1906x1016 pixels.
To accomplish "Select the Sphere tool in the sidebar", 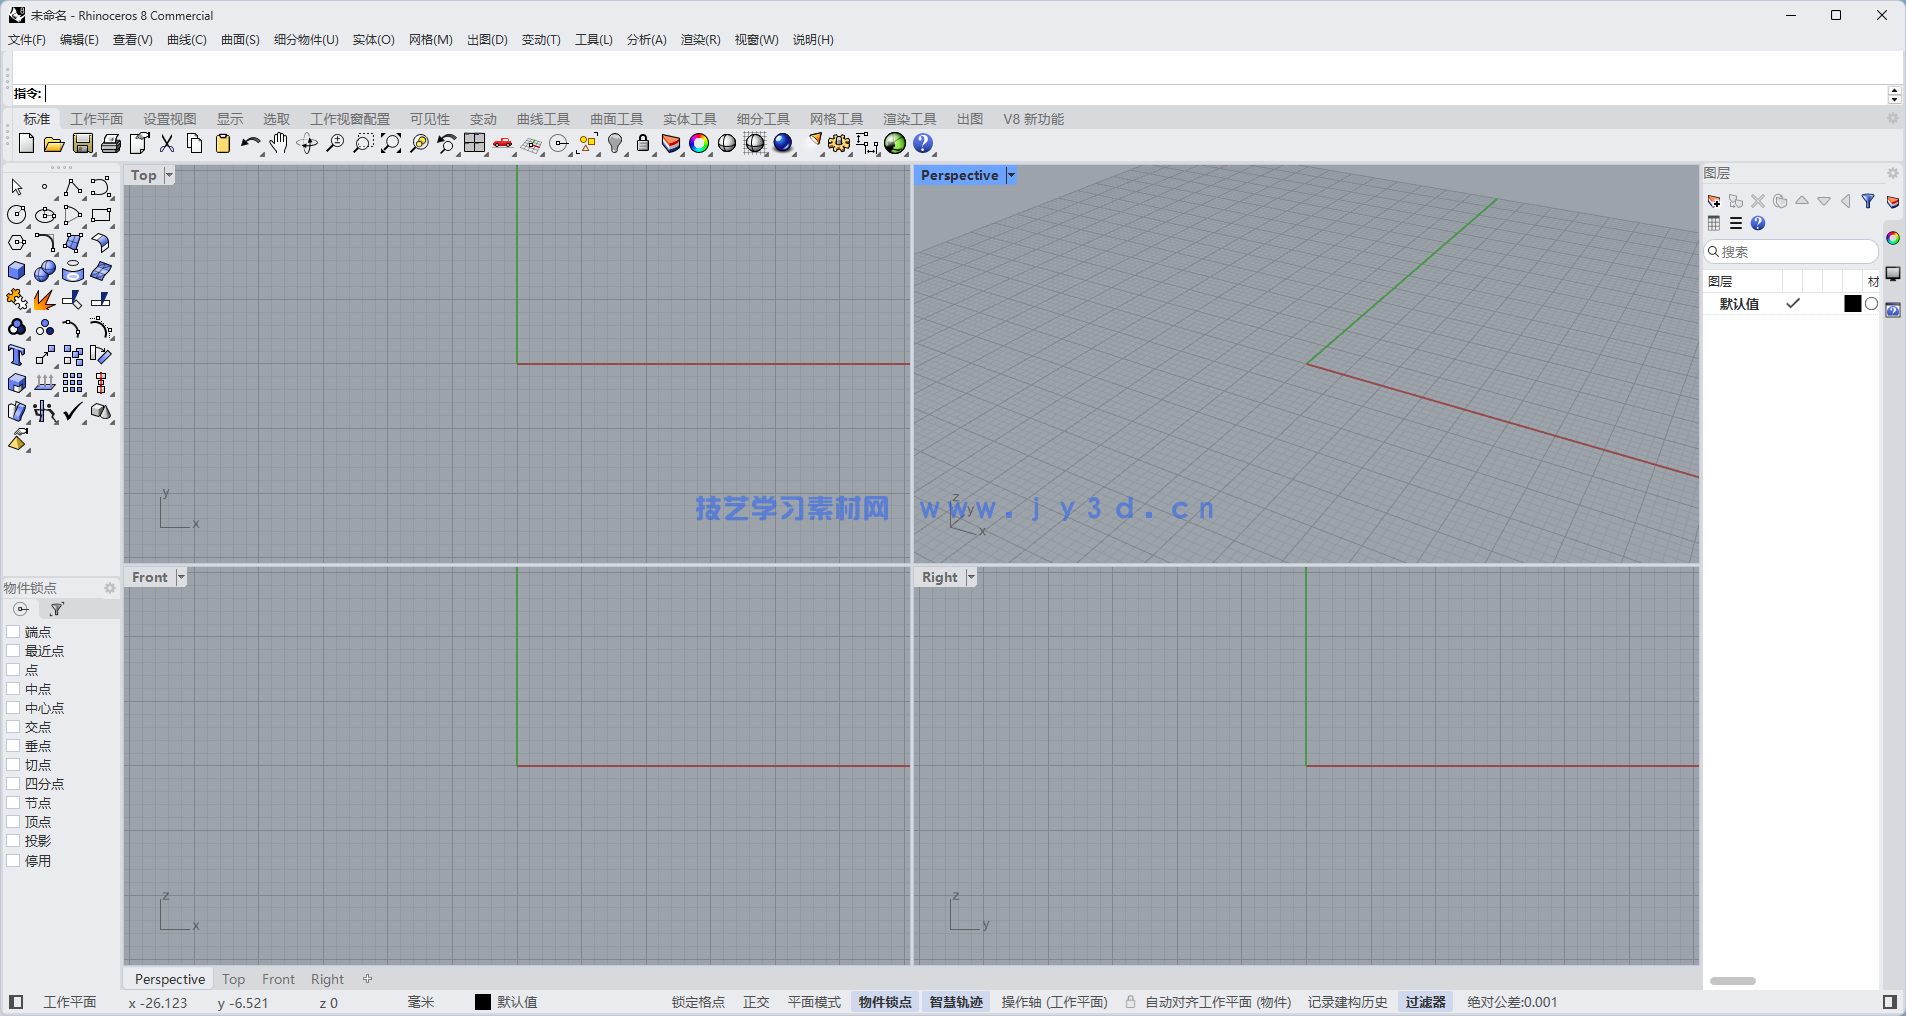I will click(x=45, y=270).
